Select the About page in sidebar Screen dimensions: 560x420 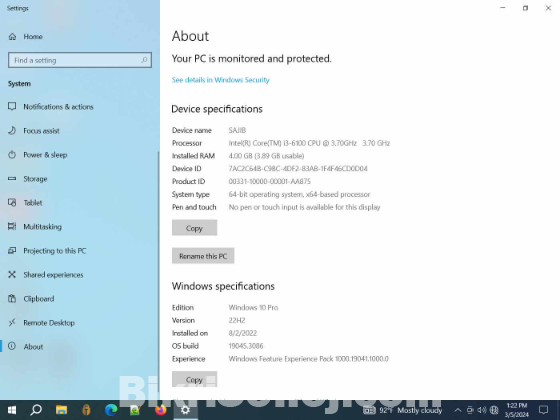(33, 346)
